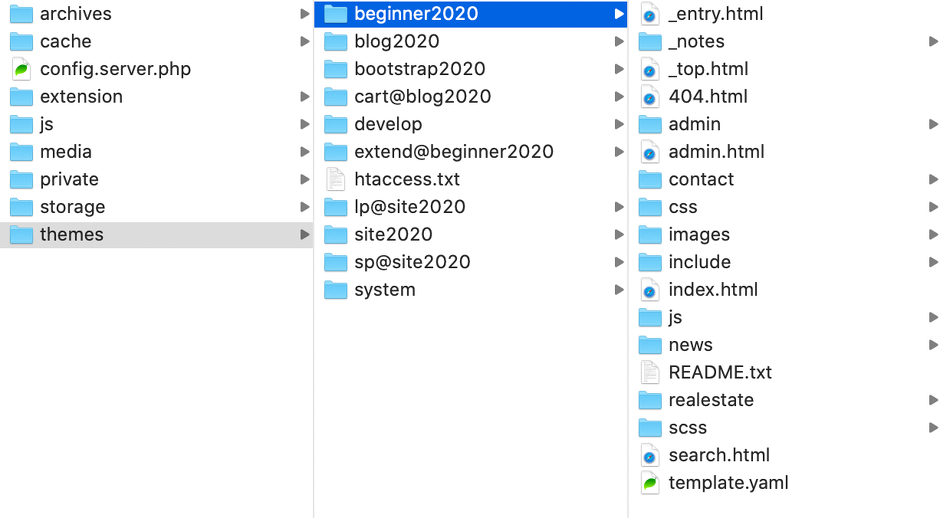Click the index.html Safari document icon
The image size is (940, 518).
pos(650,290)
